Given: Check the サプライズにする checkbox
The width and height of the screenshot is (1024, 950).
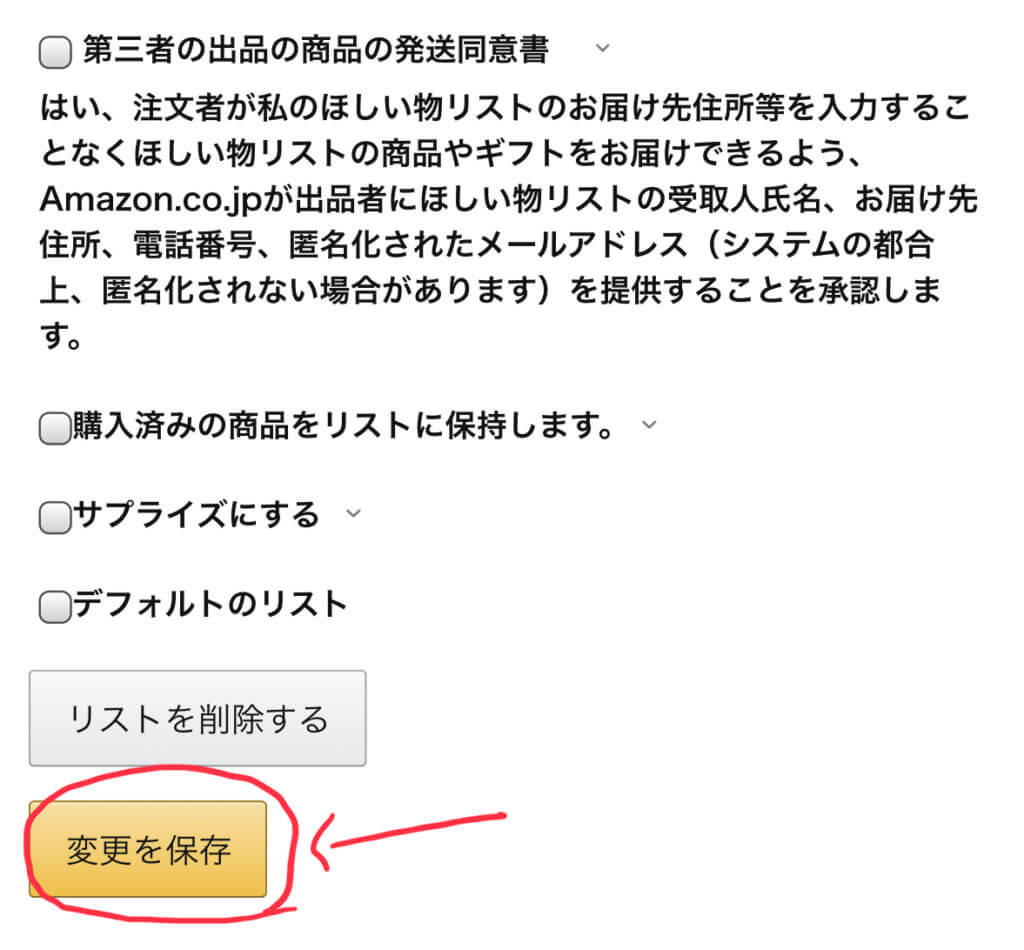Looking at the screenshot, I should [53, 517].
